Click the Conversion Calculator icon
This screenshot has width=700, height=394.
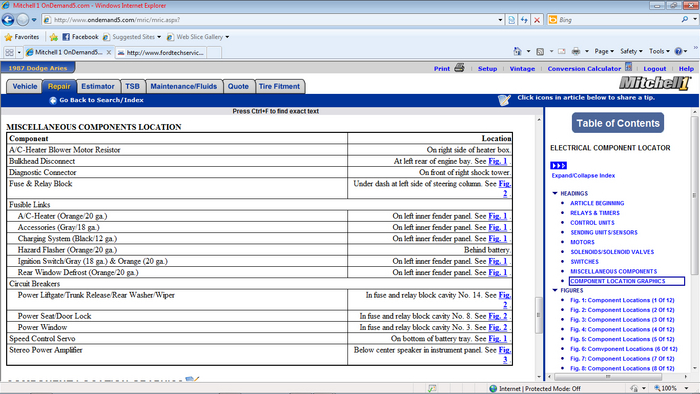click(629, 67)
